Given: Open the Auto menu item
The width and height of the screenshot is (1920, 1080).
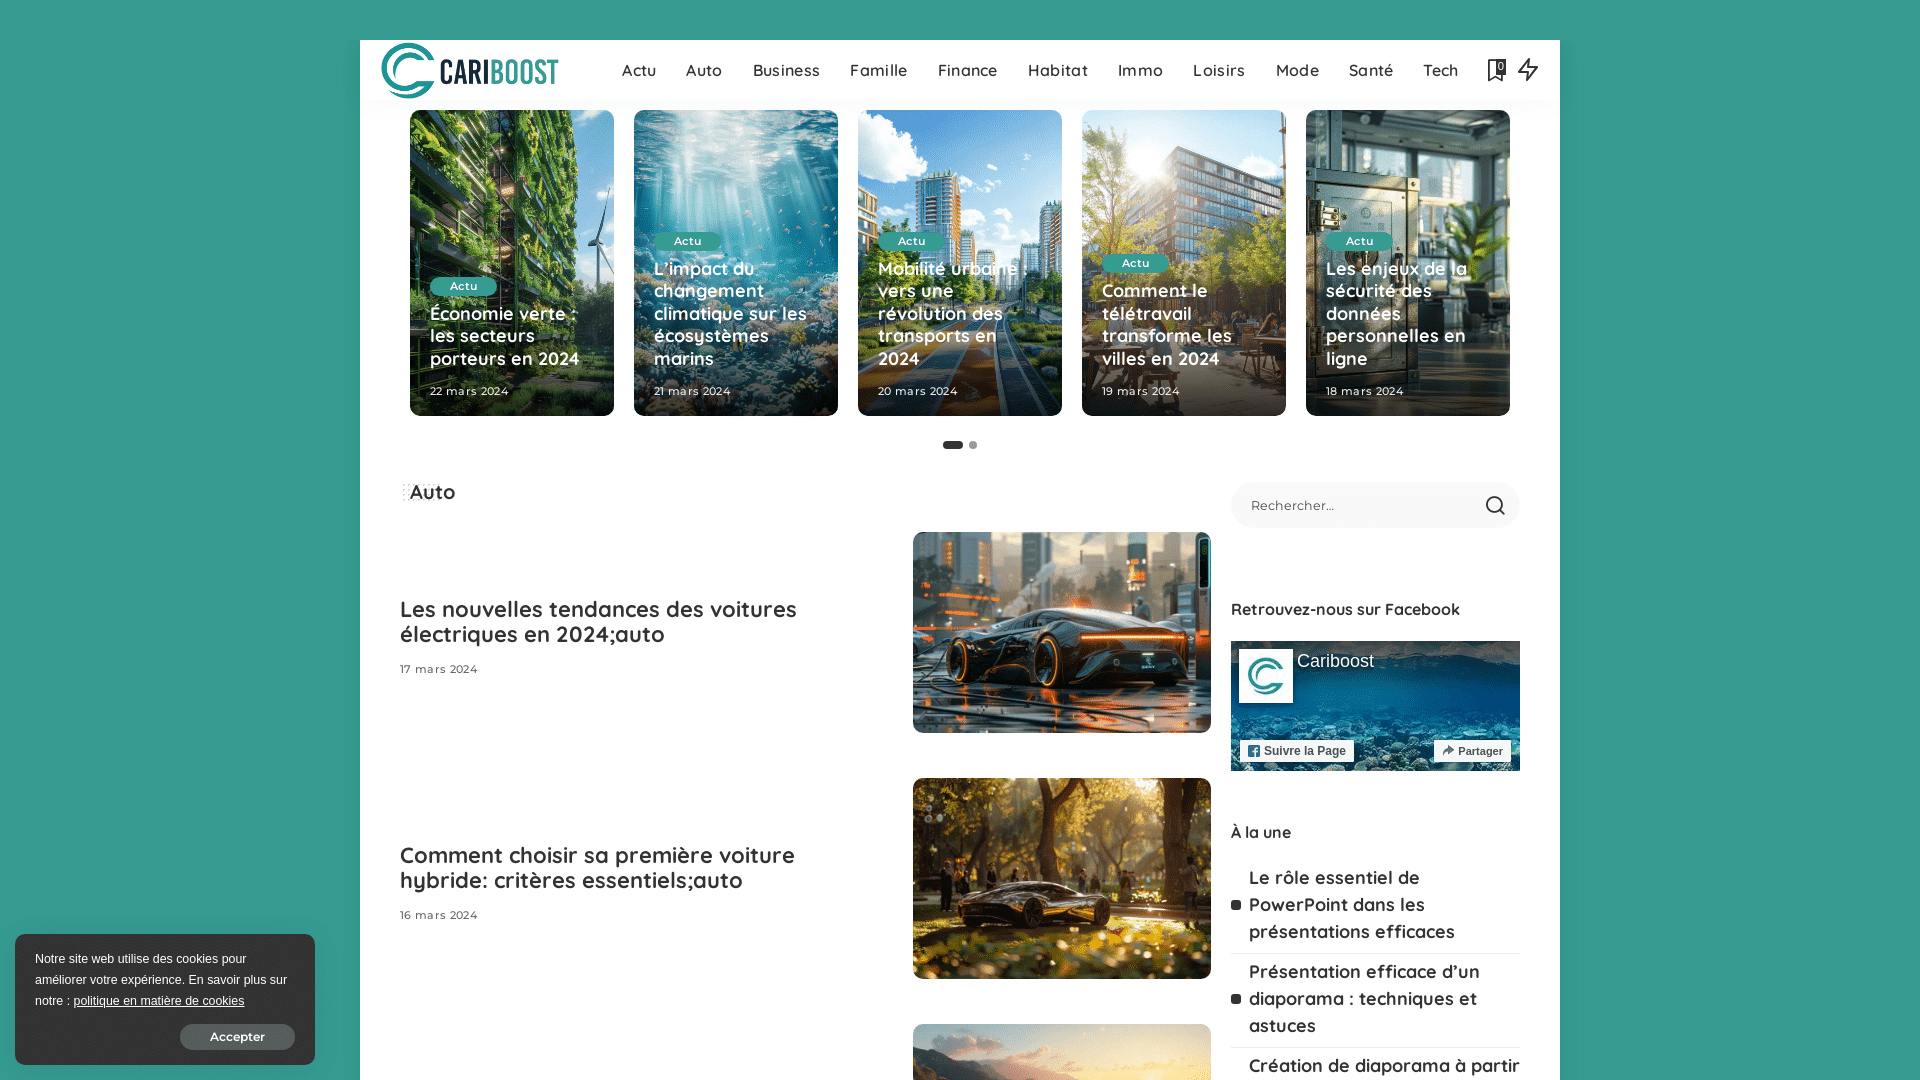Looking at the screenshot, I should 704,70.
